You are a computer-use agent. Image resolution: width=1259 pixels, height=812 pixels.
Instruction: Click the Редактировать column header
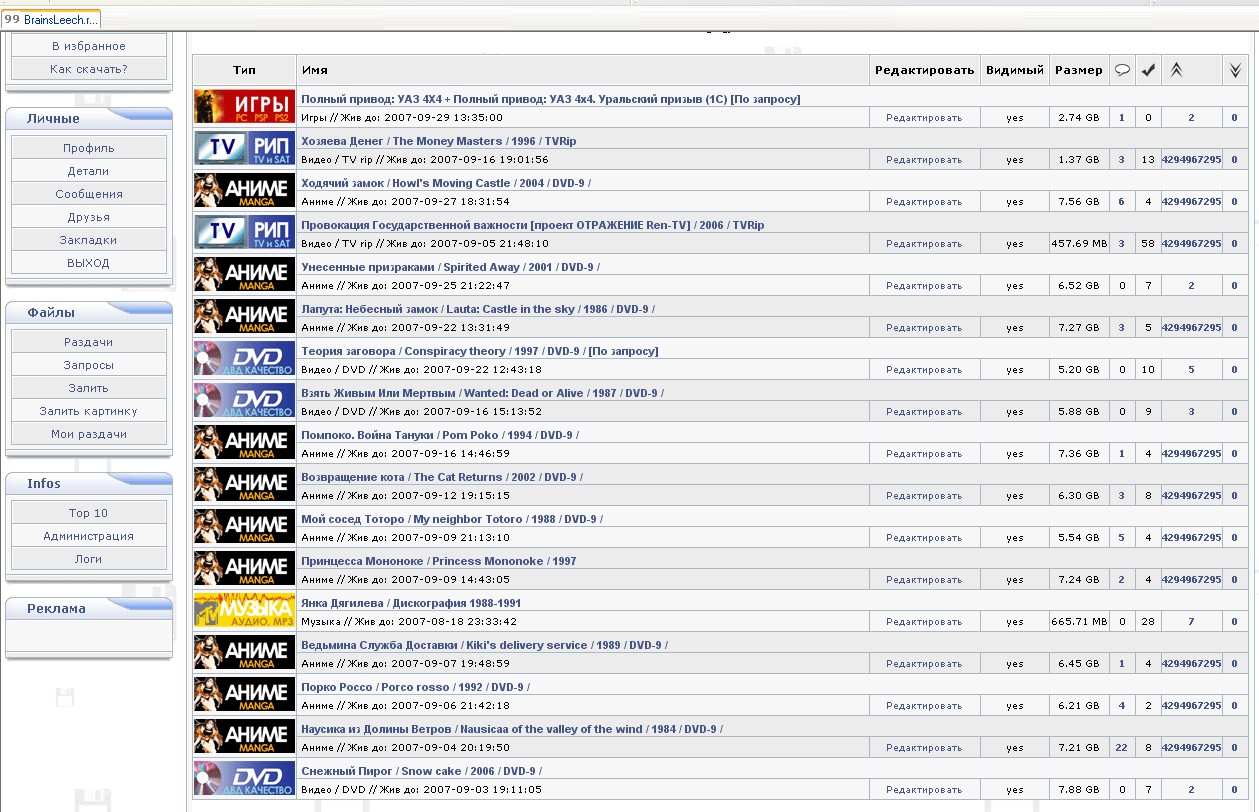click(924, 70)
